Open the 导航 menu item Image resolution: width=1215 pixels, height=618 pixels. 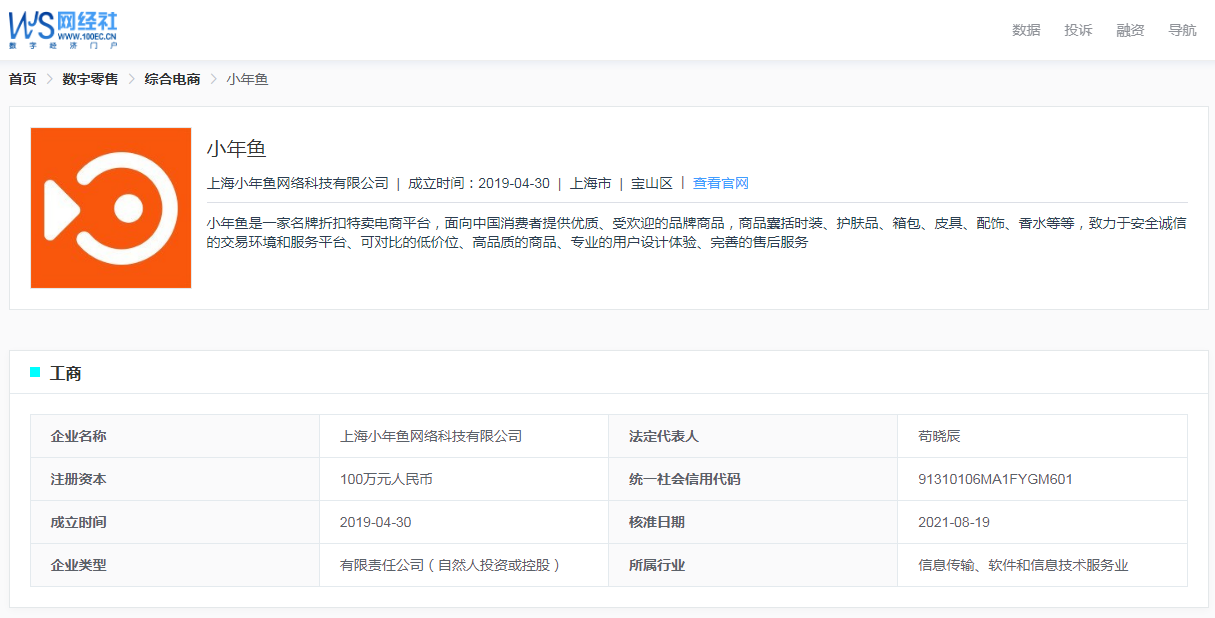[1182, 30]
